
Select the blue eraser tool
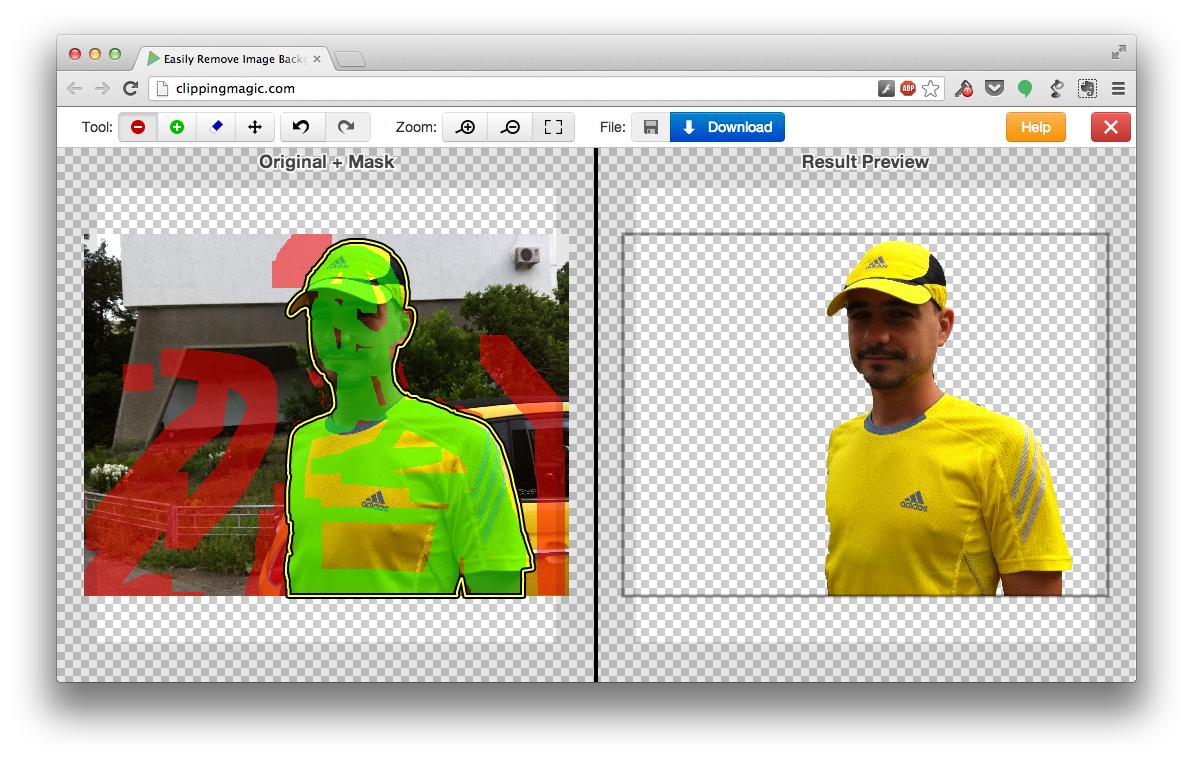pyautogui.click(x=216, y=127)
